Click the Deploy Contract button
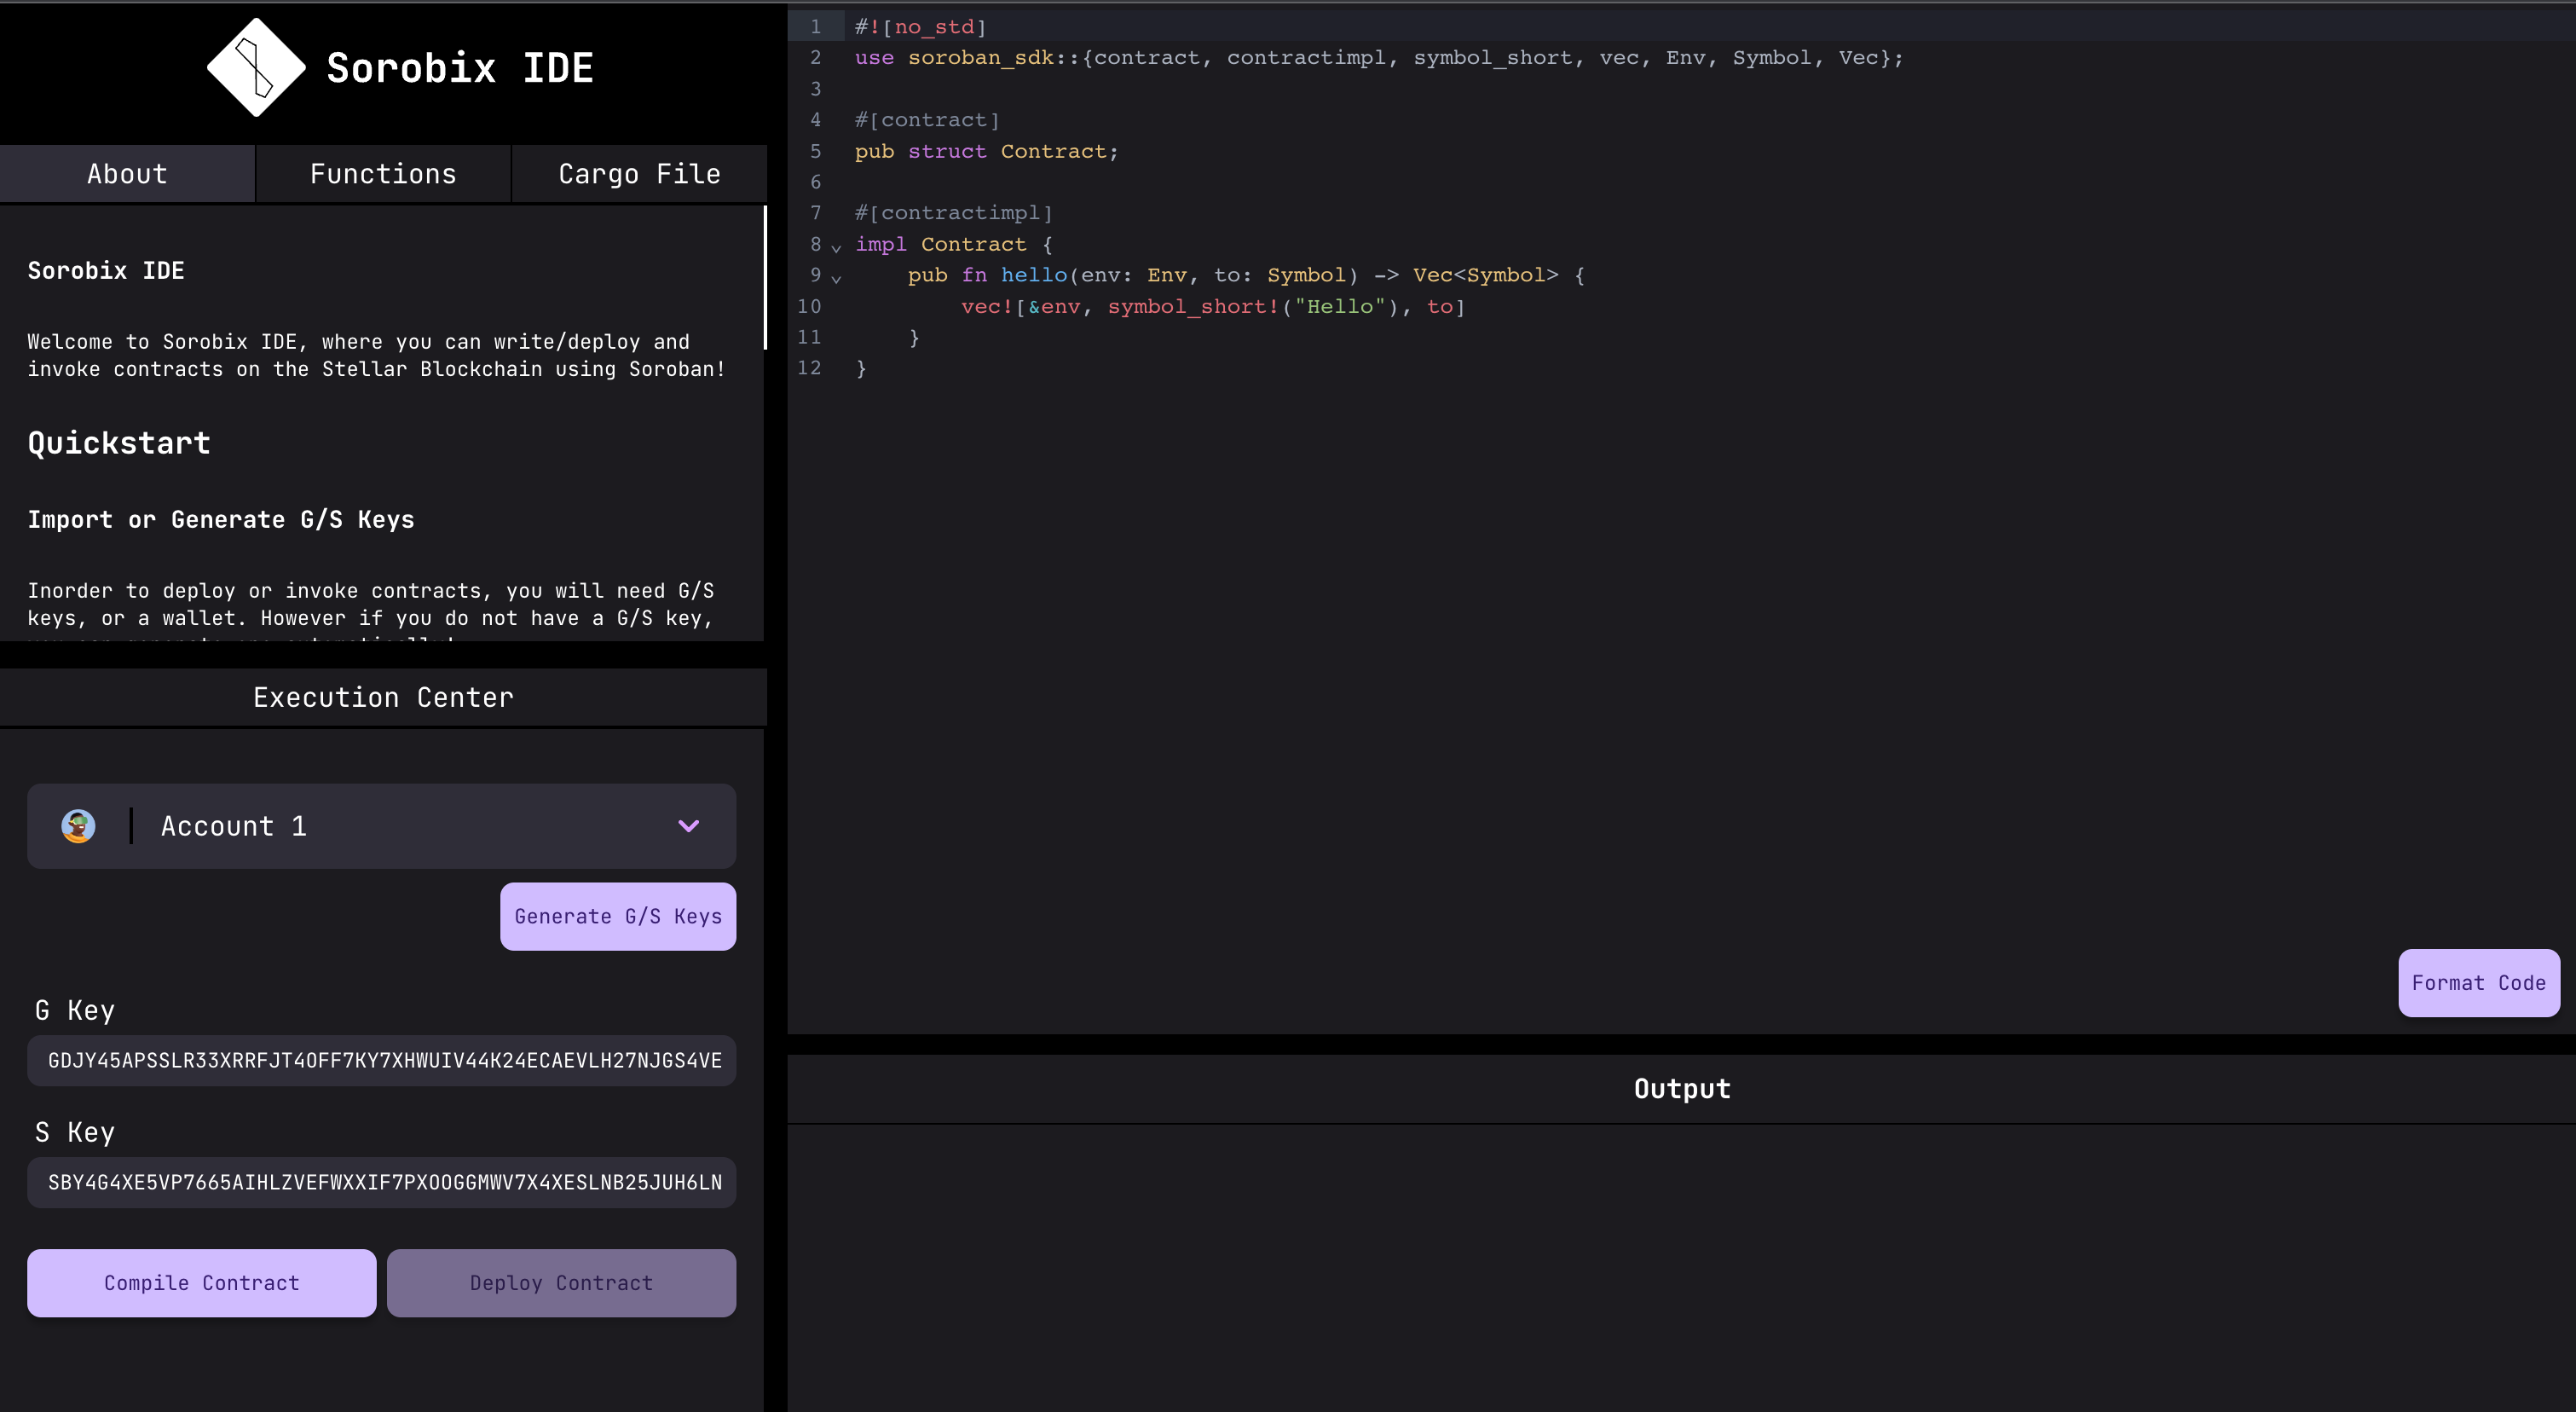The image size is (2576, 1412). point(561,1283)
